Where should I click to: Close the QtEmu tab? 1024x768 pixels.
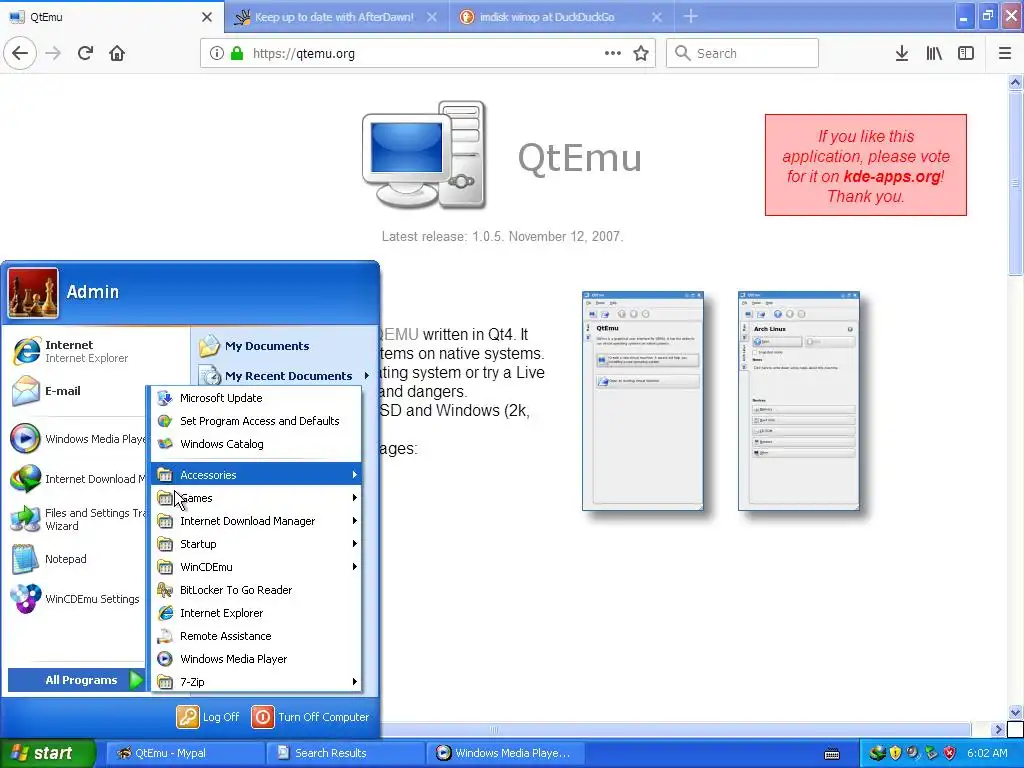[x=207, y=17]
